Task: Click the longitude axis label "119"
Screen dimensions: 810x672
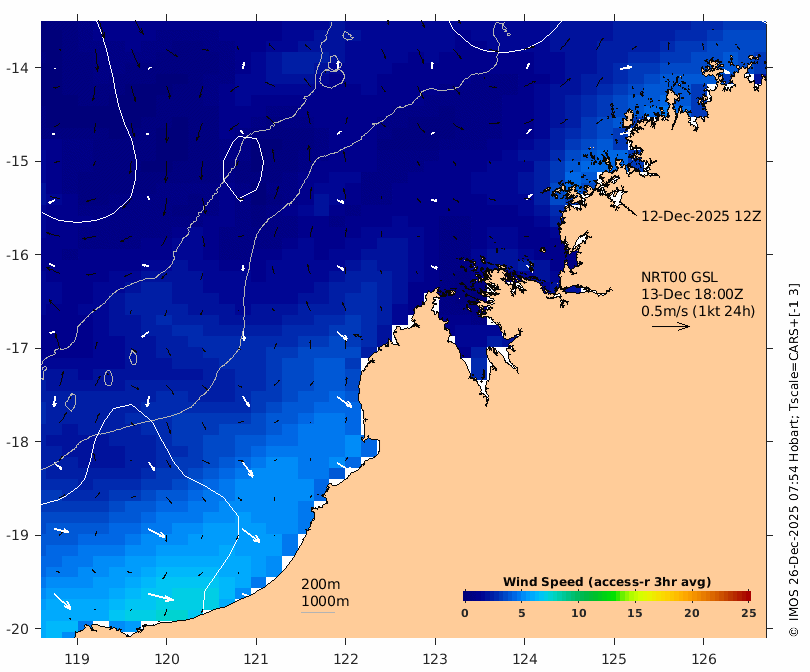Action: (77, 659)
